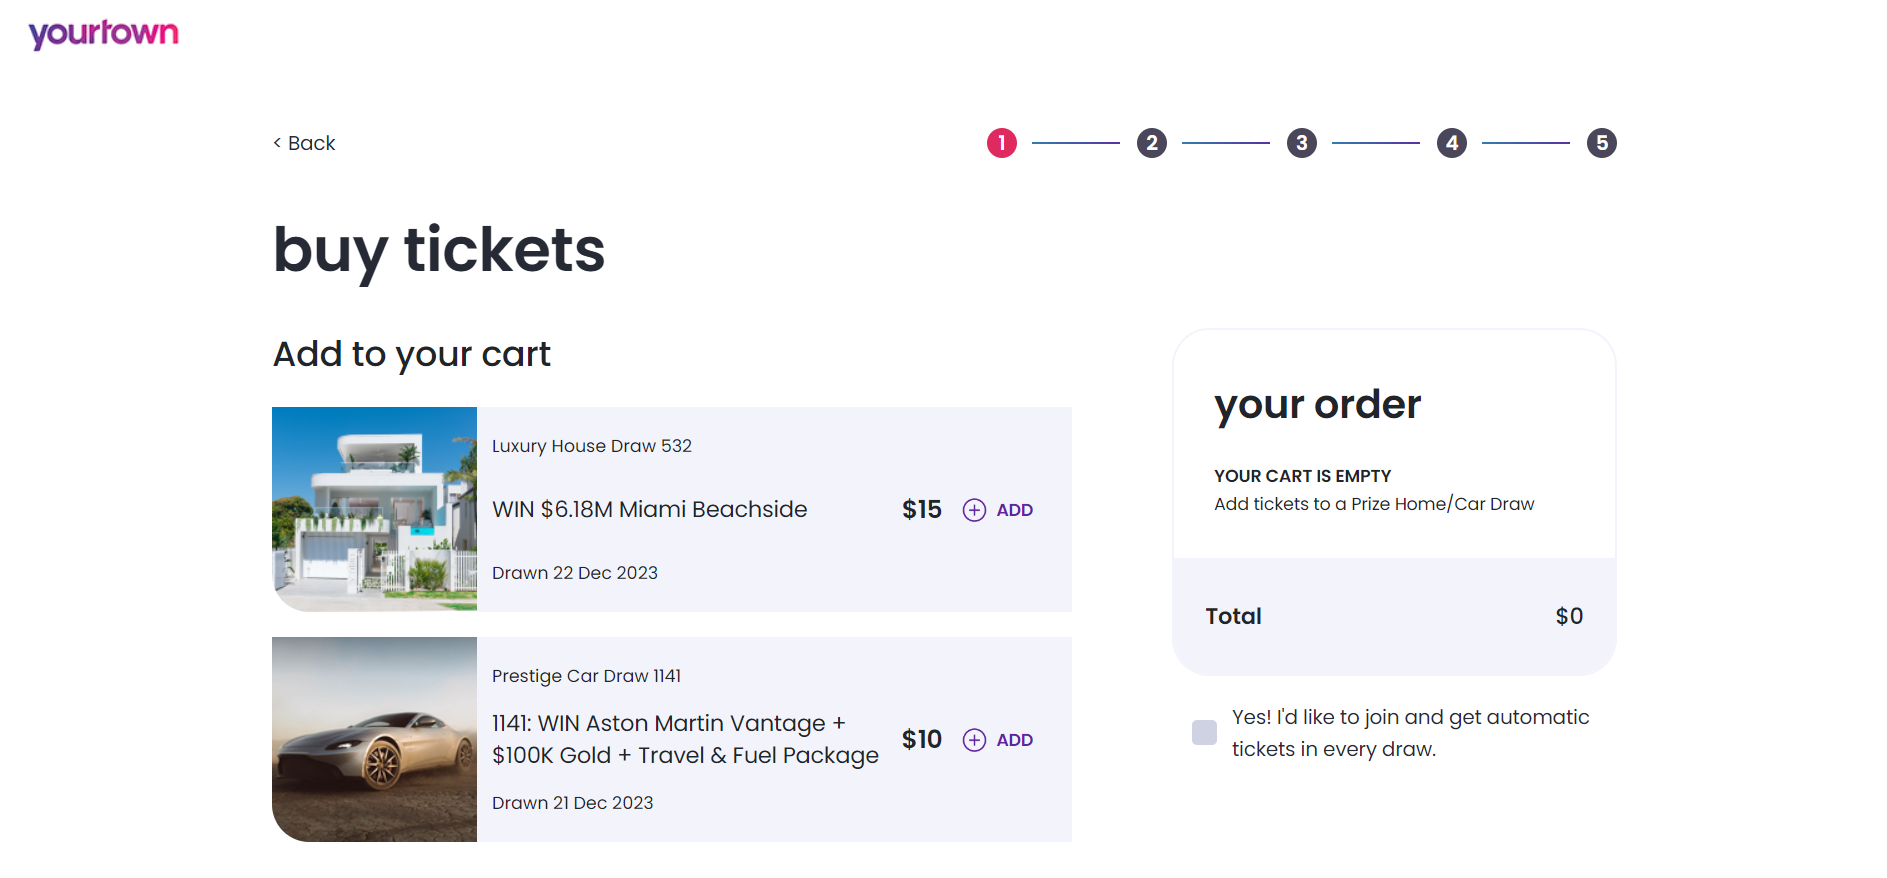
Task: Open the Miami Beachside house thumbnail
Action: pos(374,509)
